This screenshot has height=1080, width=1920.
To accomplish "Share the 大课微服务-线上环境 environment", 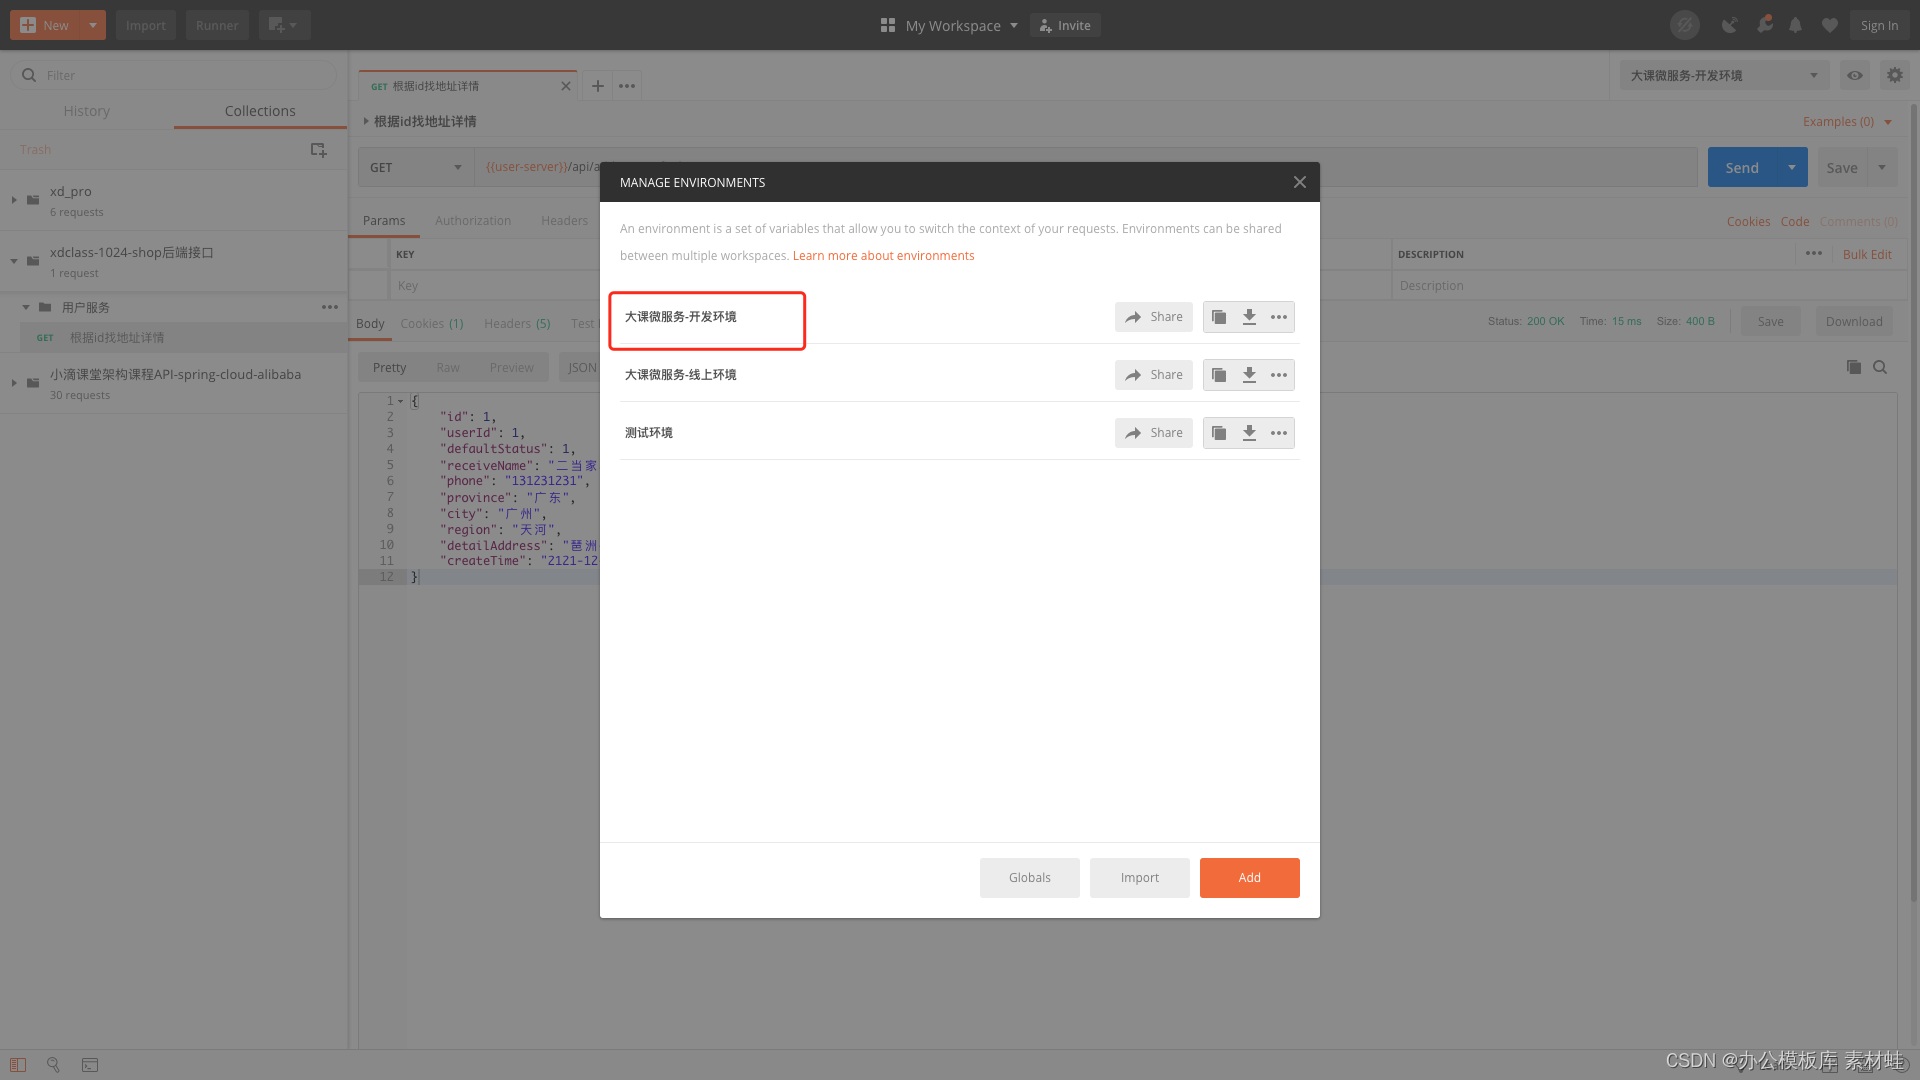I will 1154,375.
